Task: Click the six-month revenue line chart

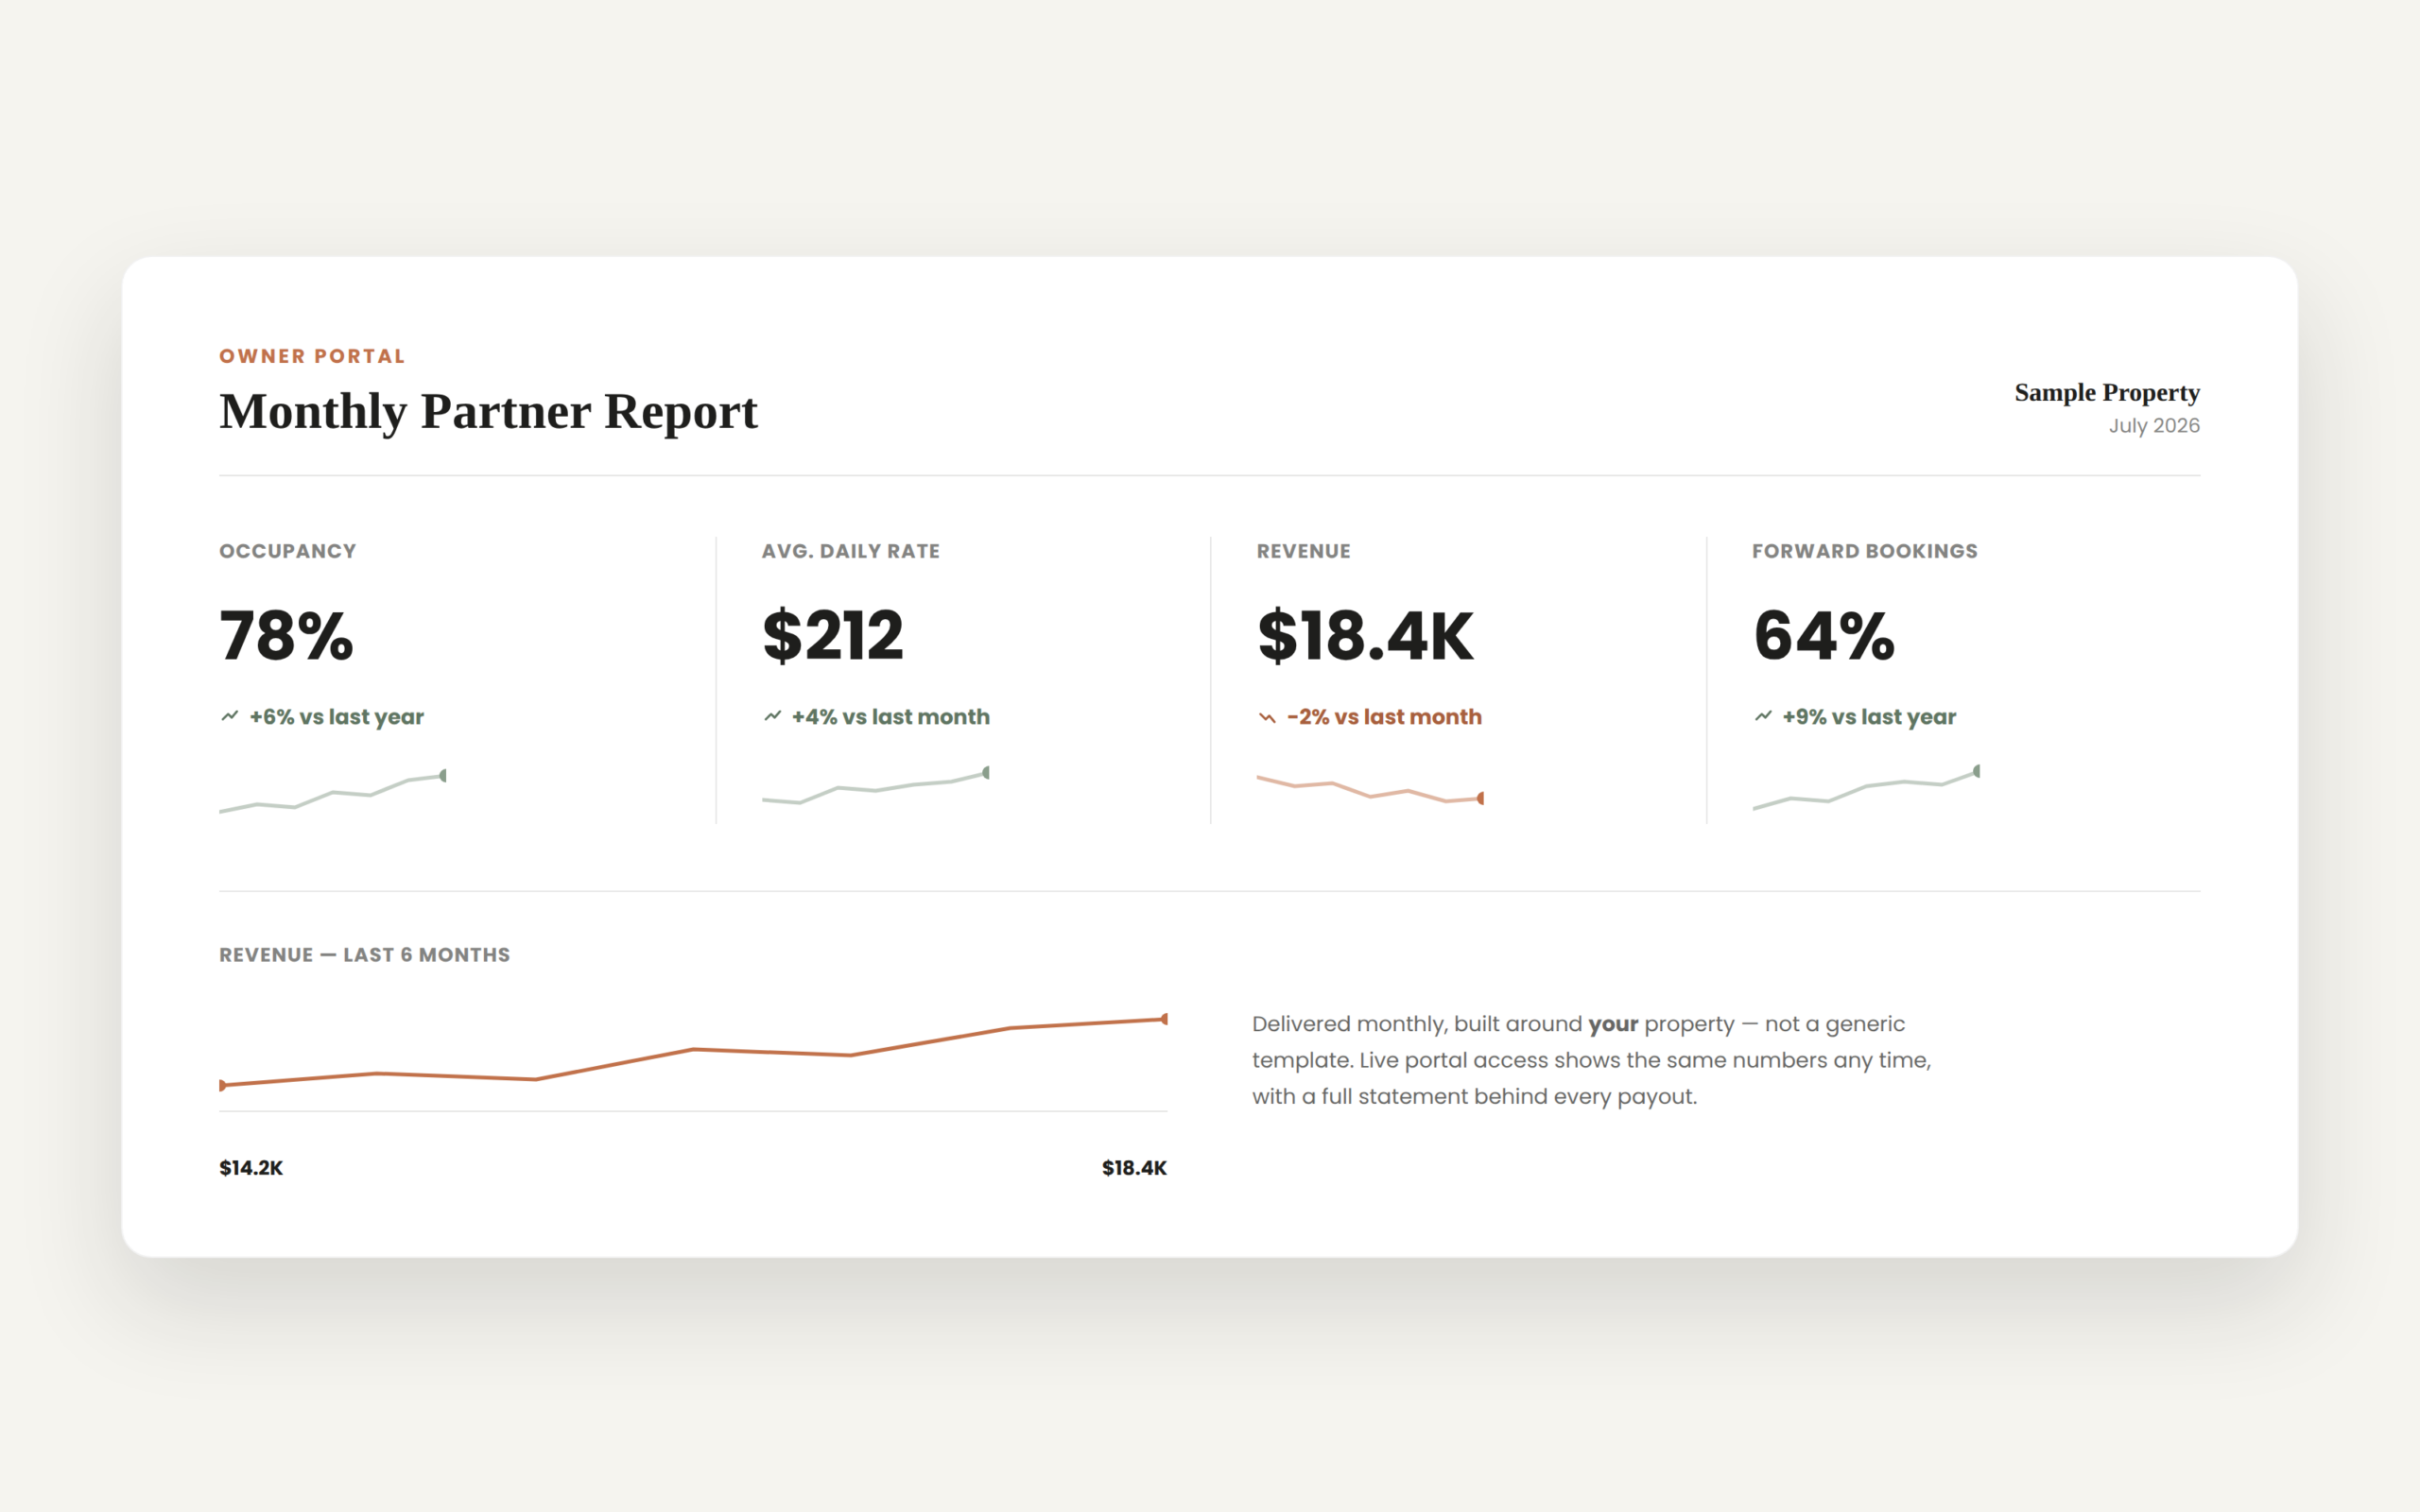Action: point(694,1052)
